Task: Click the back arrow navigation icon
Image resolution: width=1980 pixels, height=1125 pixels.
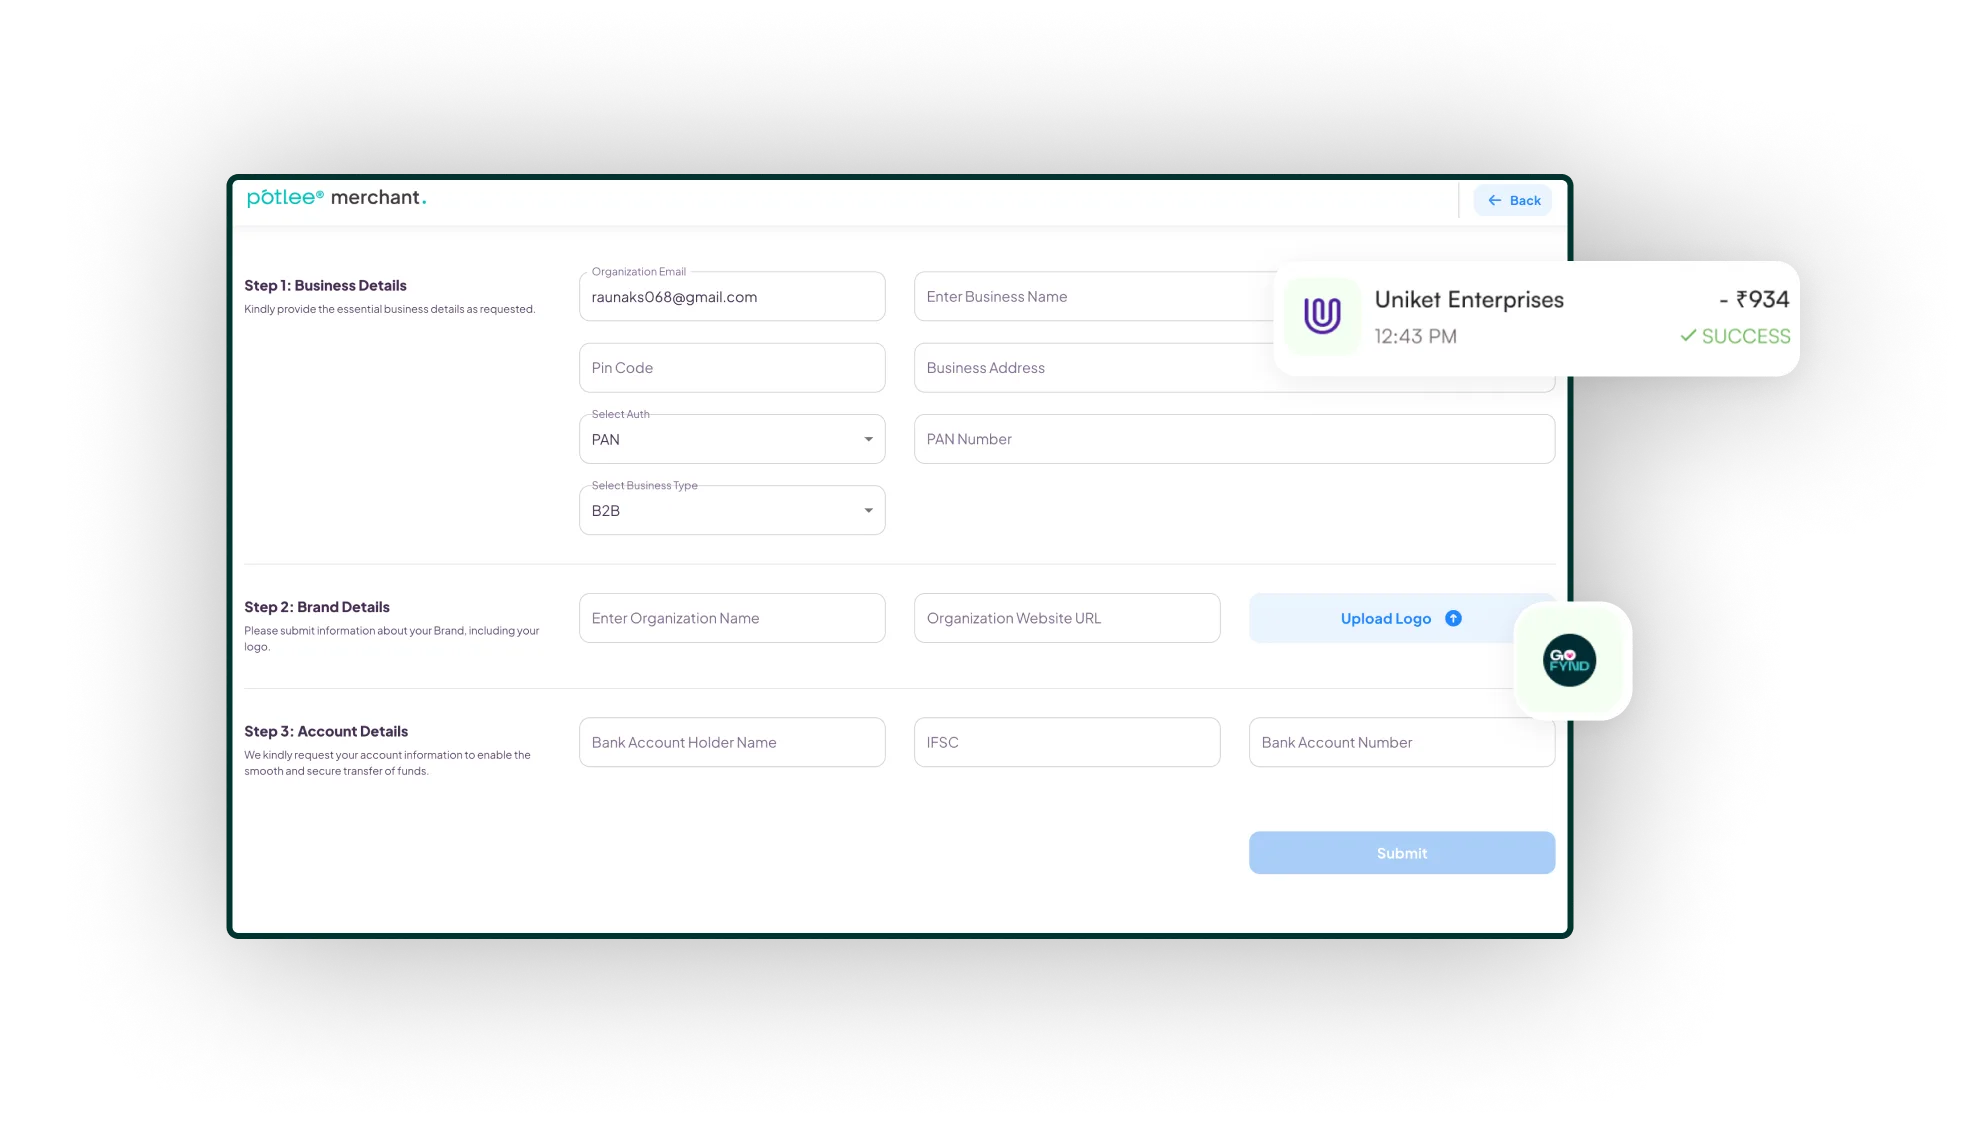Action: 1496,200
